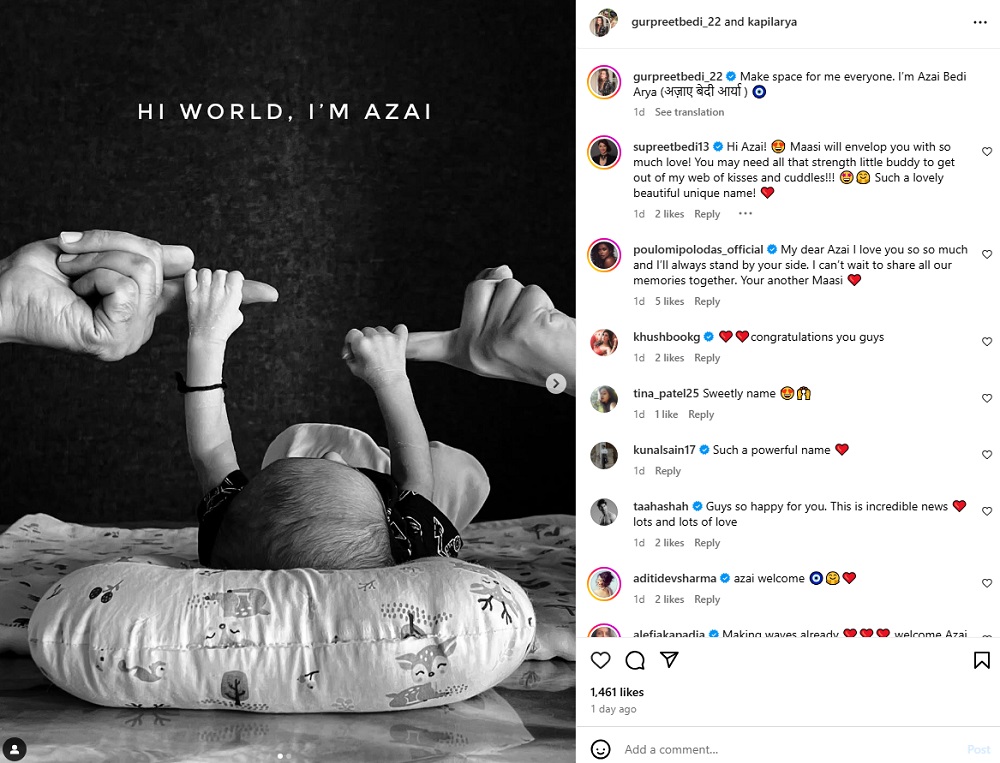Open the tagged people icon on the photo

(14, 748)
